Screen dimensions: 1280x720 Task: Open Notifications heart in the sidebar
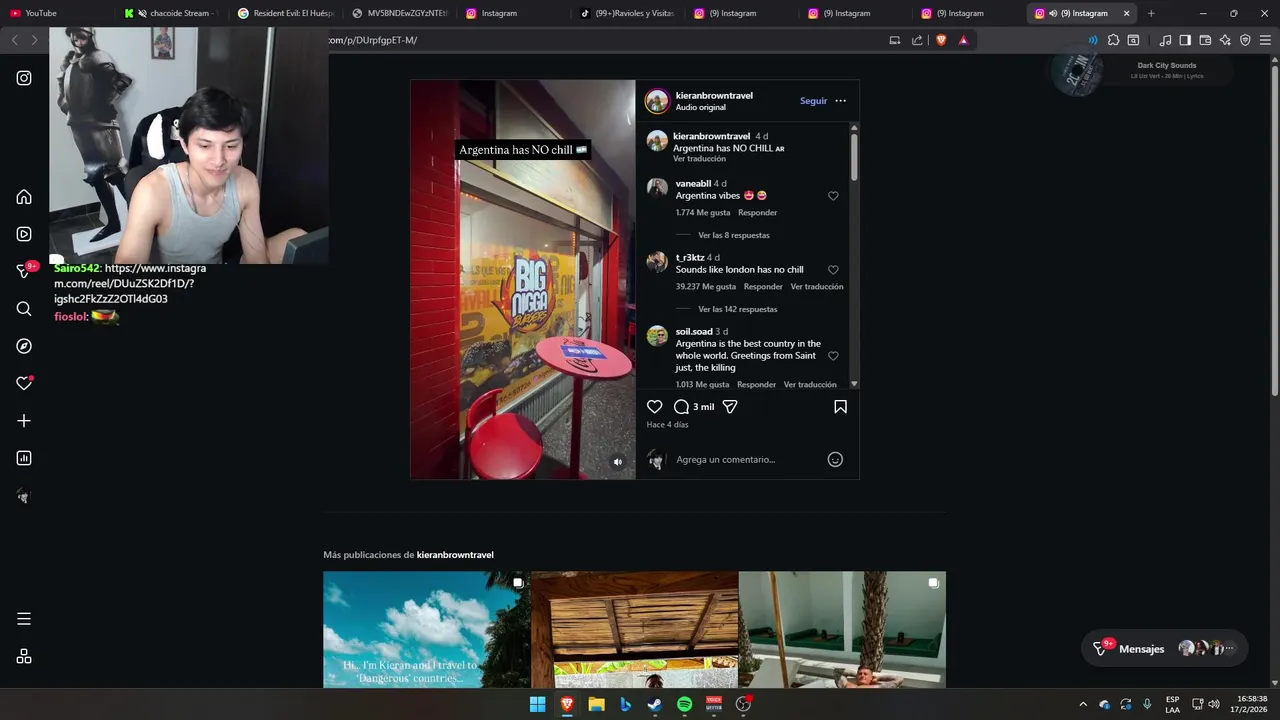click(x=24, y=383)
